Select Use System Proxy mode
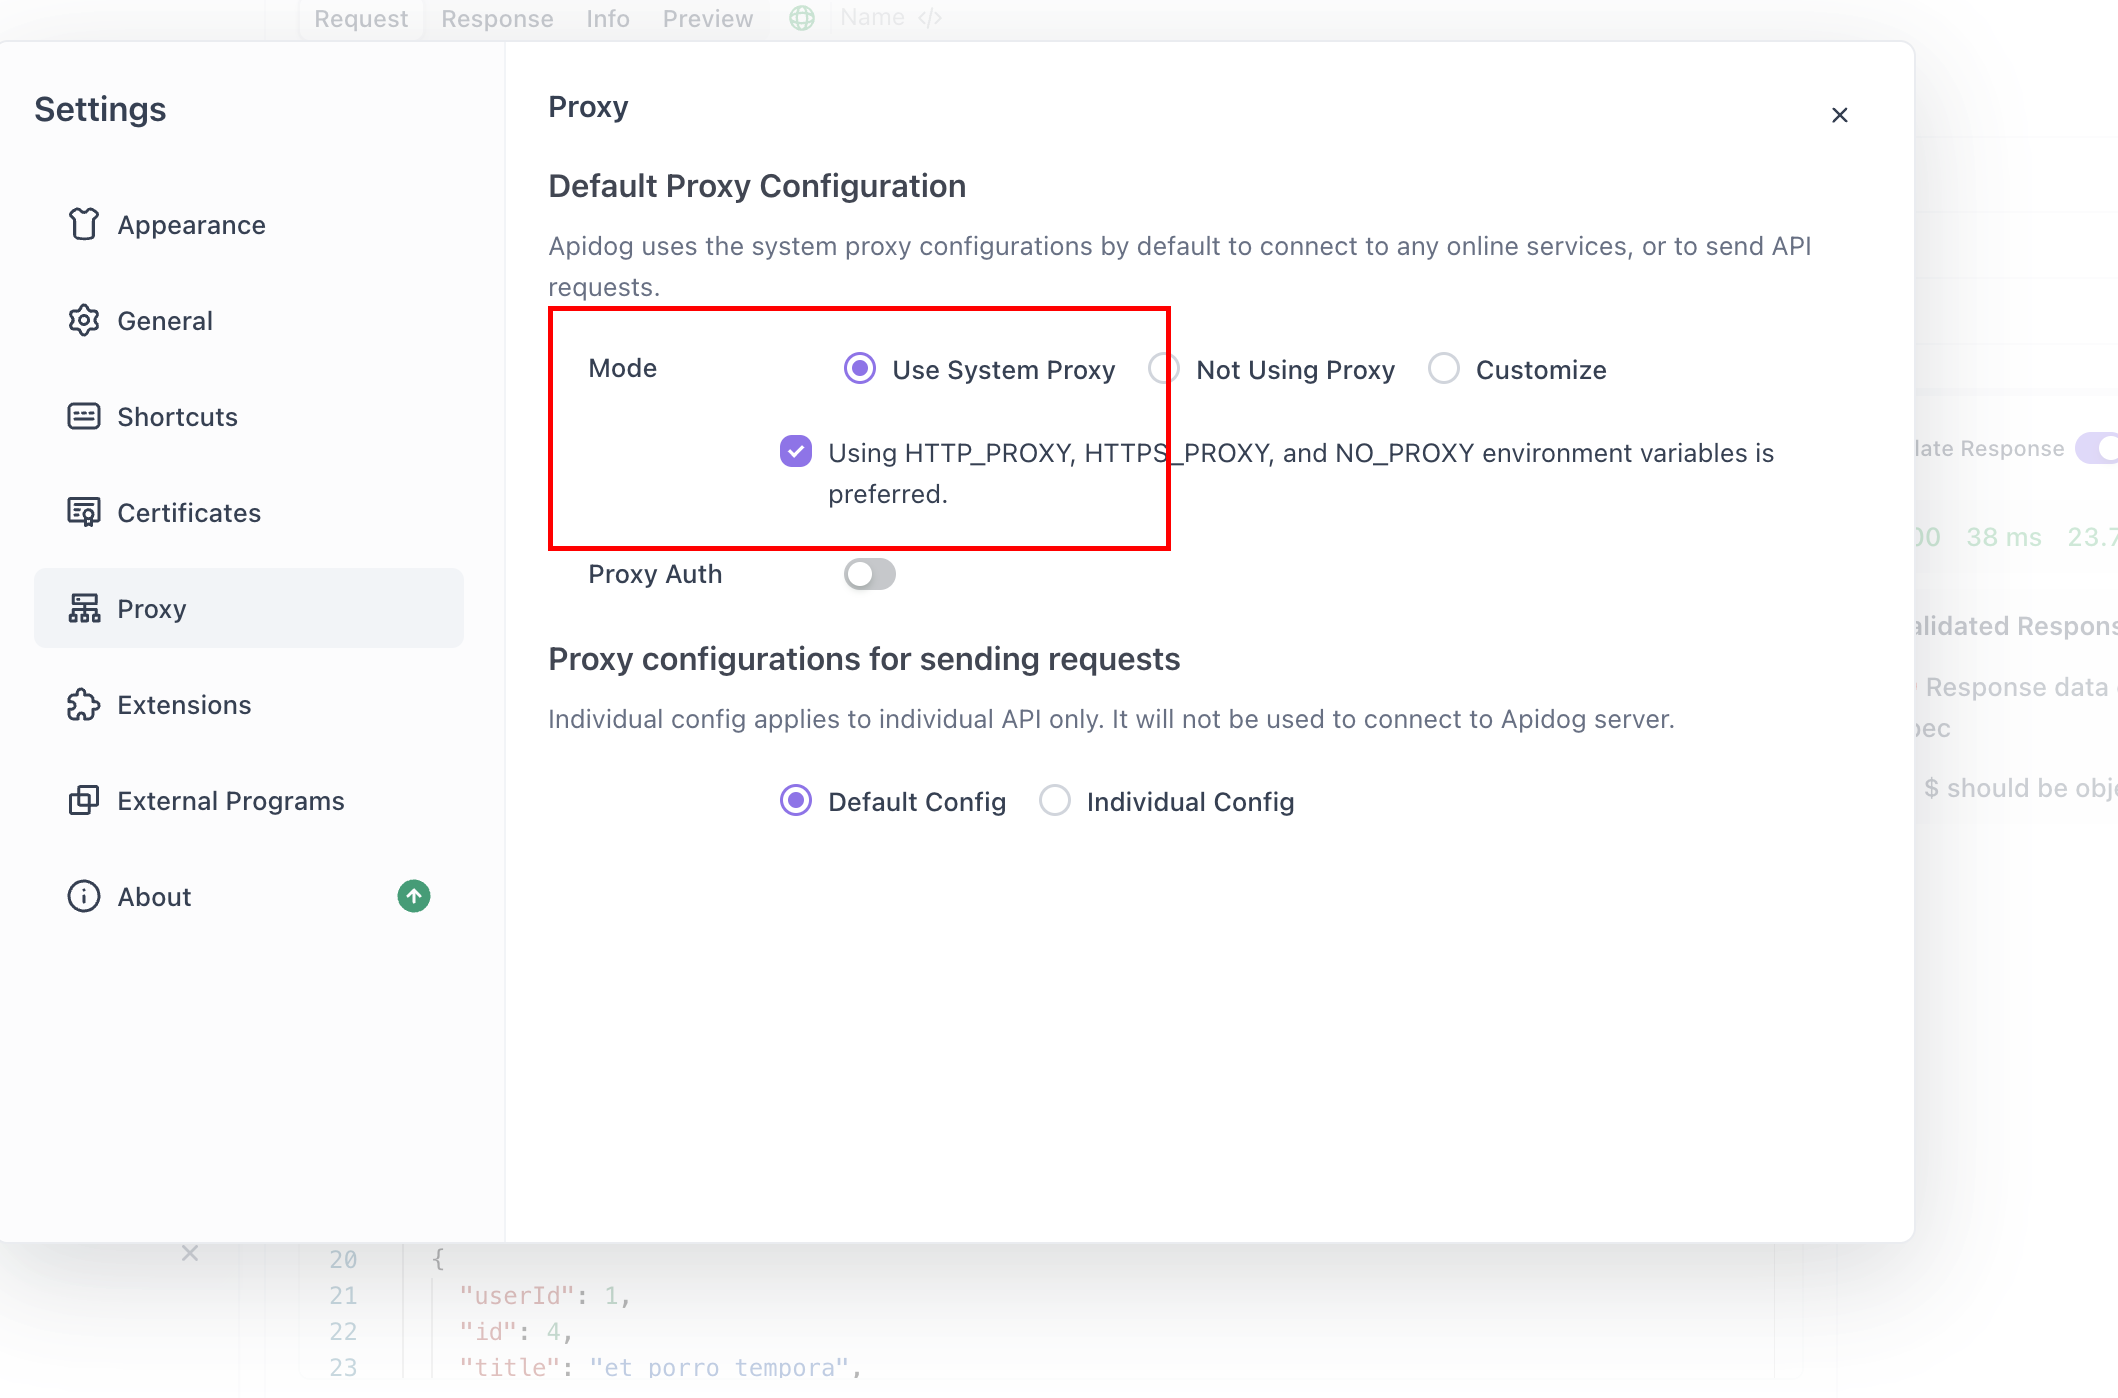This screenshot has height=1398, width=2118. pos(860,369)
